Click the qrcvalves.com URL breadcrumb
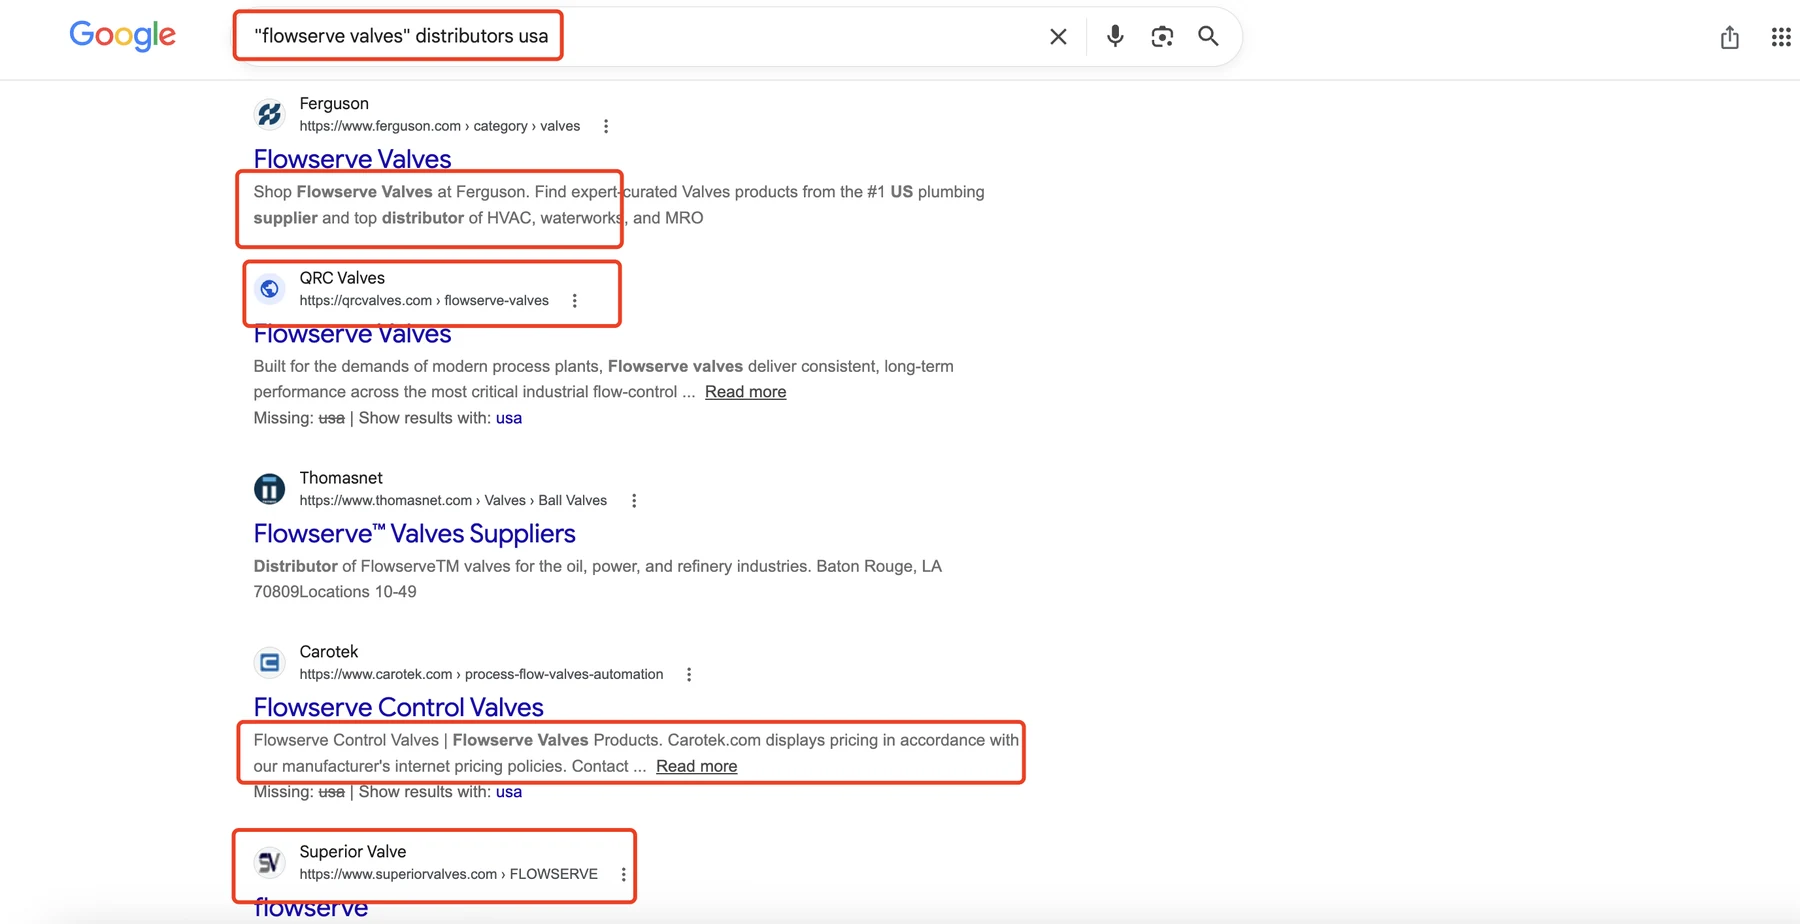The height and width of the screenshot is (924, 1800). click(424, 300)
